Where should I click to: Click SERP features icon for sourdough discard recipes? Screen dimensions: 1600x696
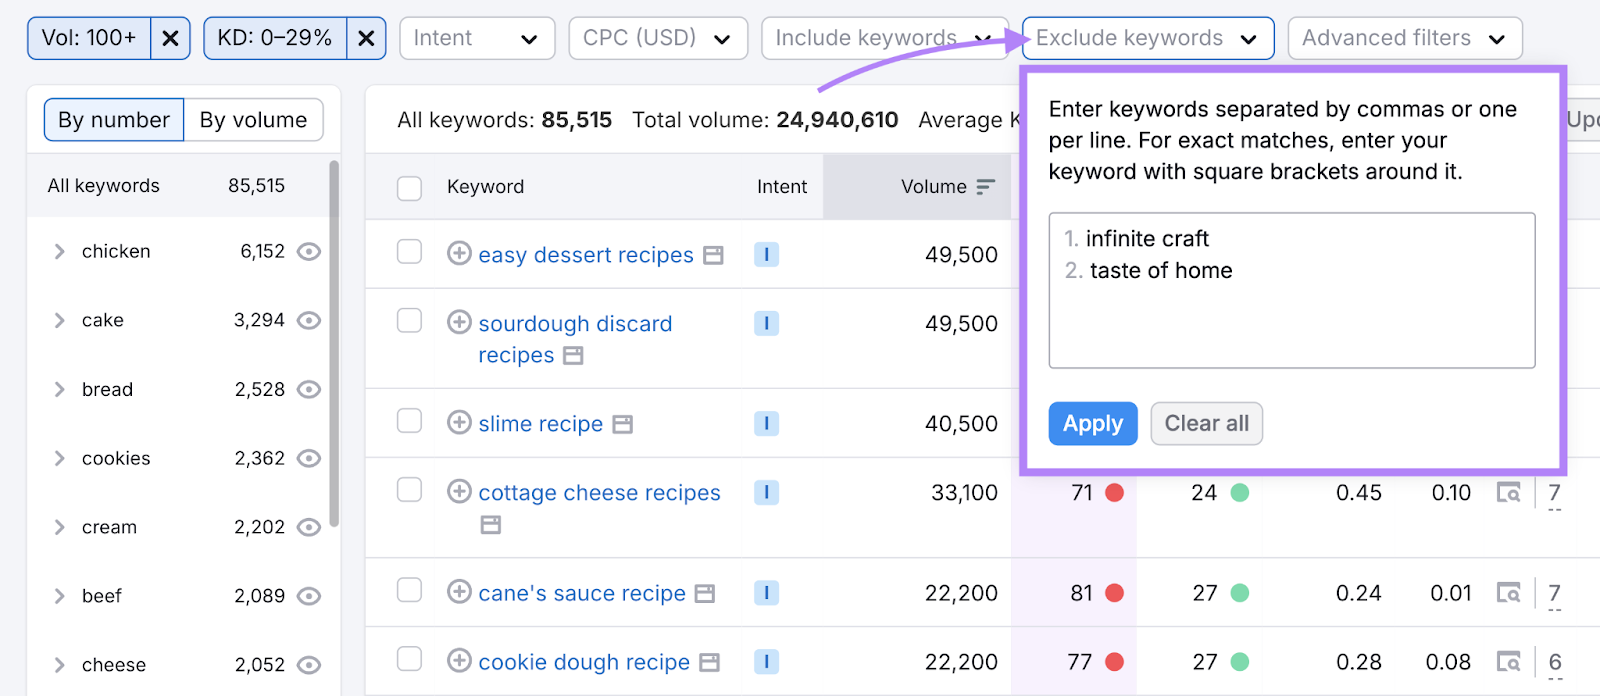pyautogui.click(x=573, y=356)
